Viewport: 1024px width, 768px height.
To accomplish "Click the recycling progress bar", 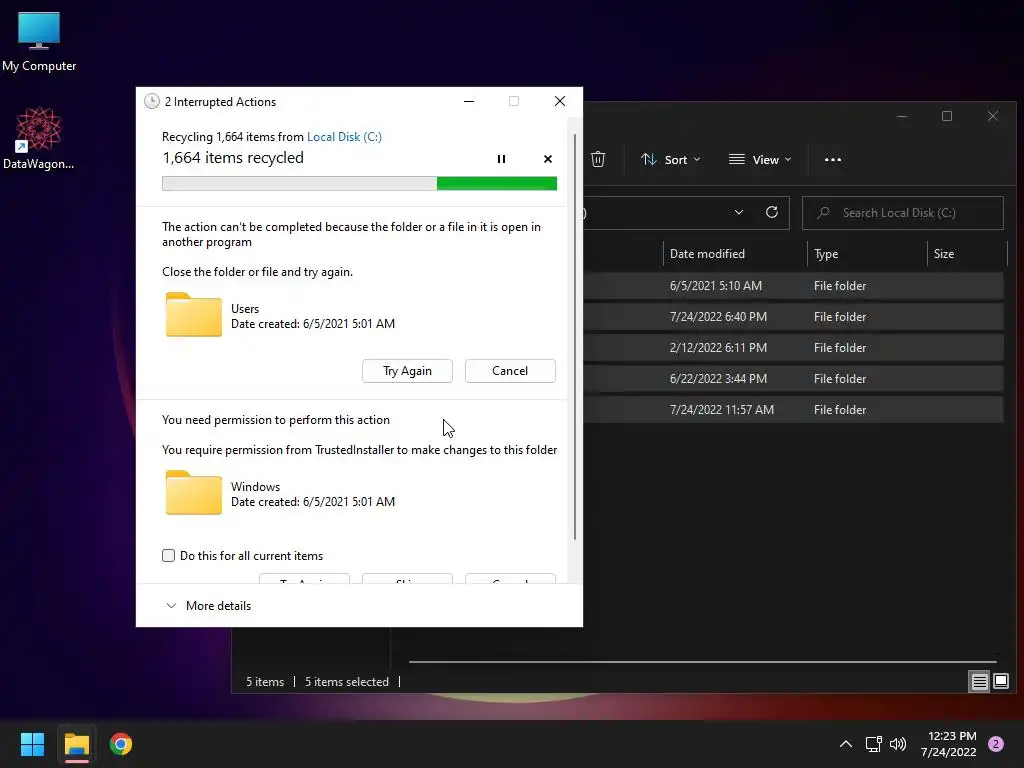I will pos(359,184).
